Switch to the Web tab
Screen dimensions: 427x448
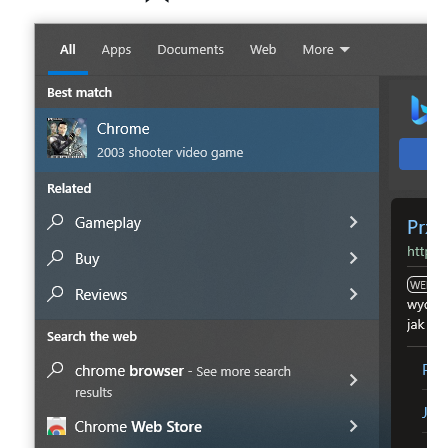263,50
